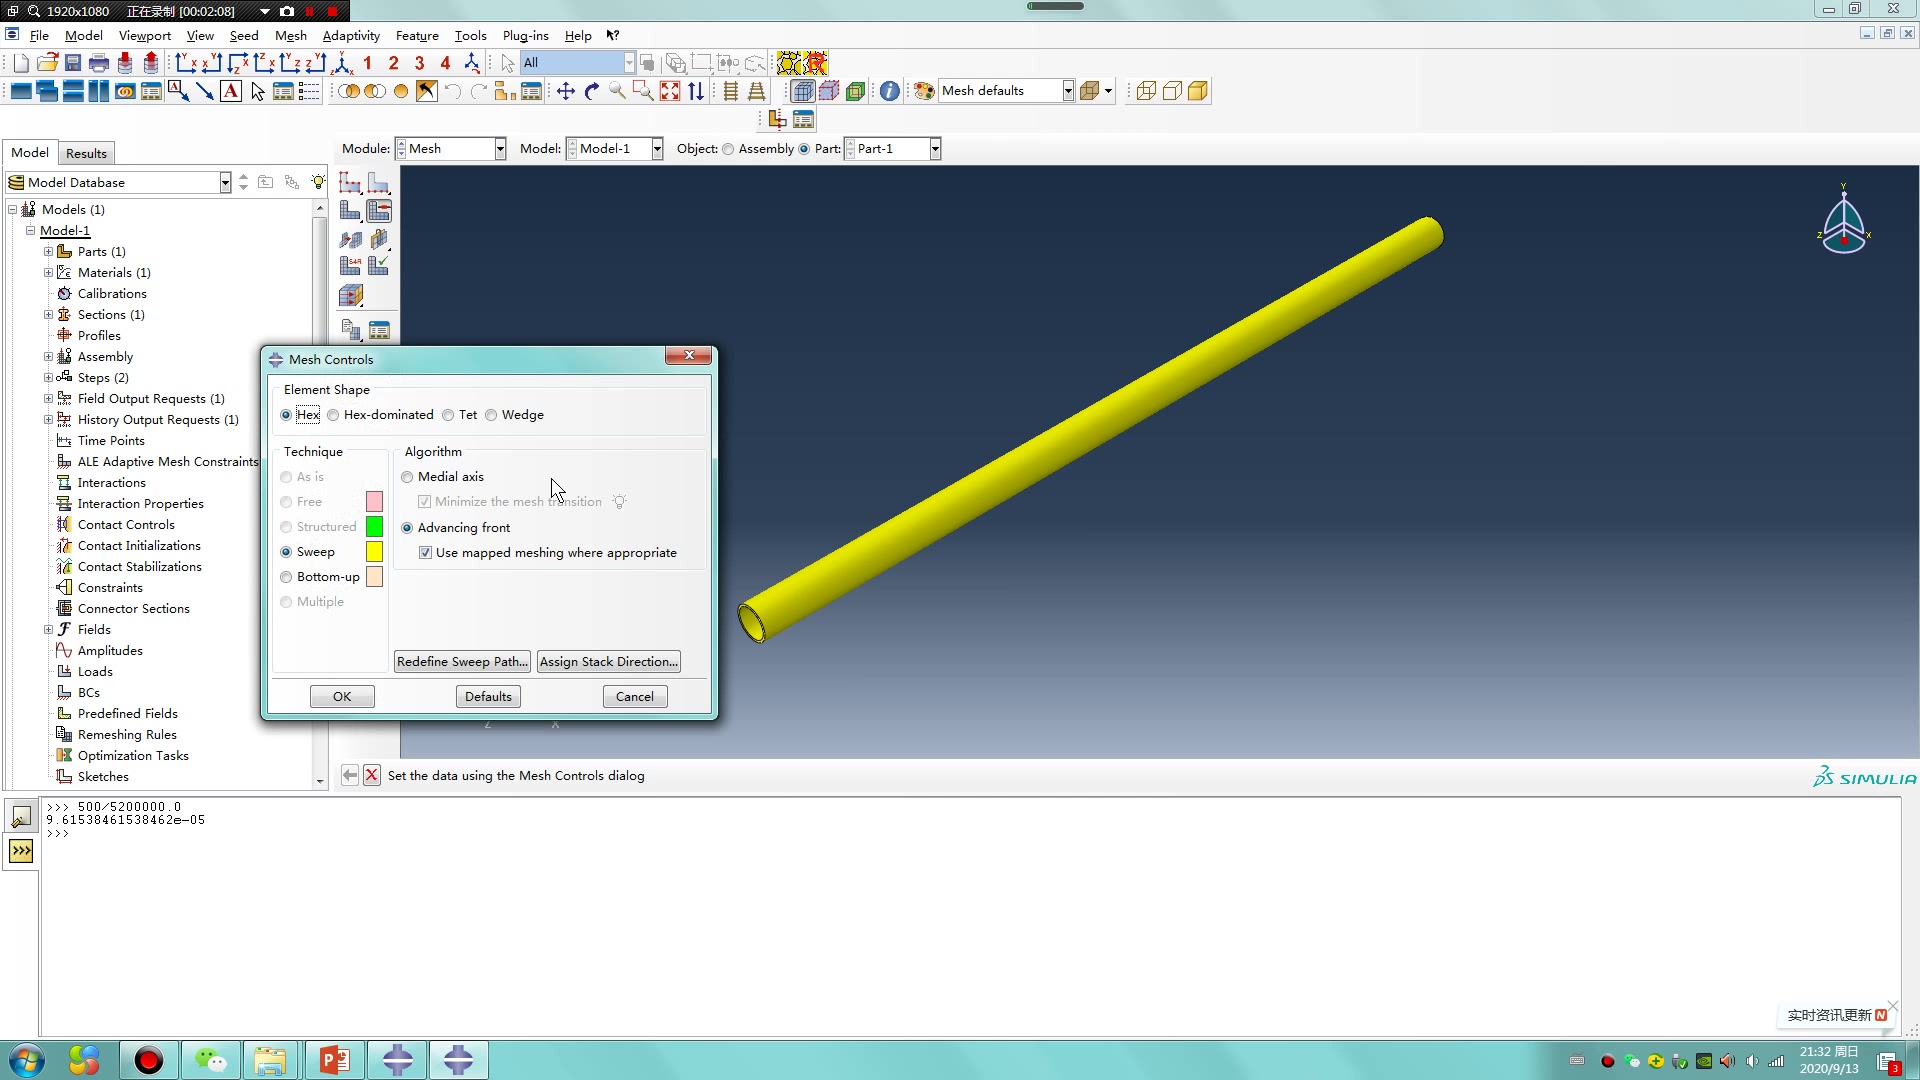Click the Verify Mesh tool icon
The image size is (1920, 1080).
tap(378, 266)
